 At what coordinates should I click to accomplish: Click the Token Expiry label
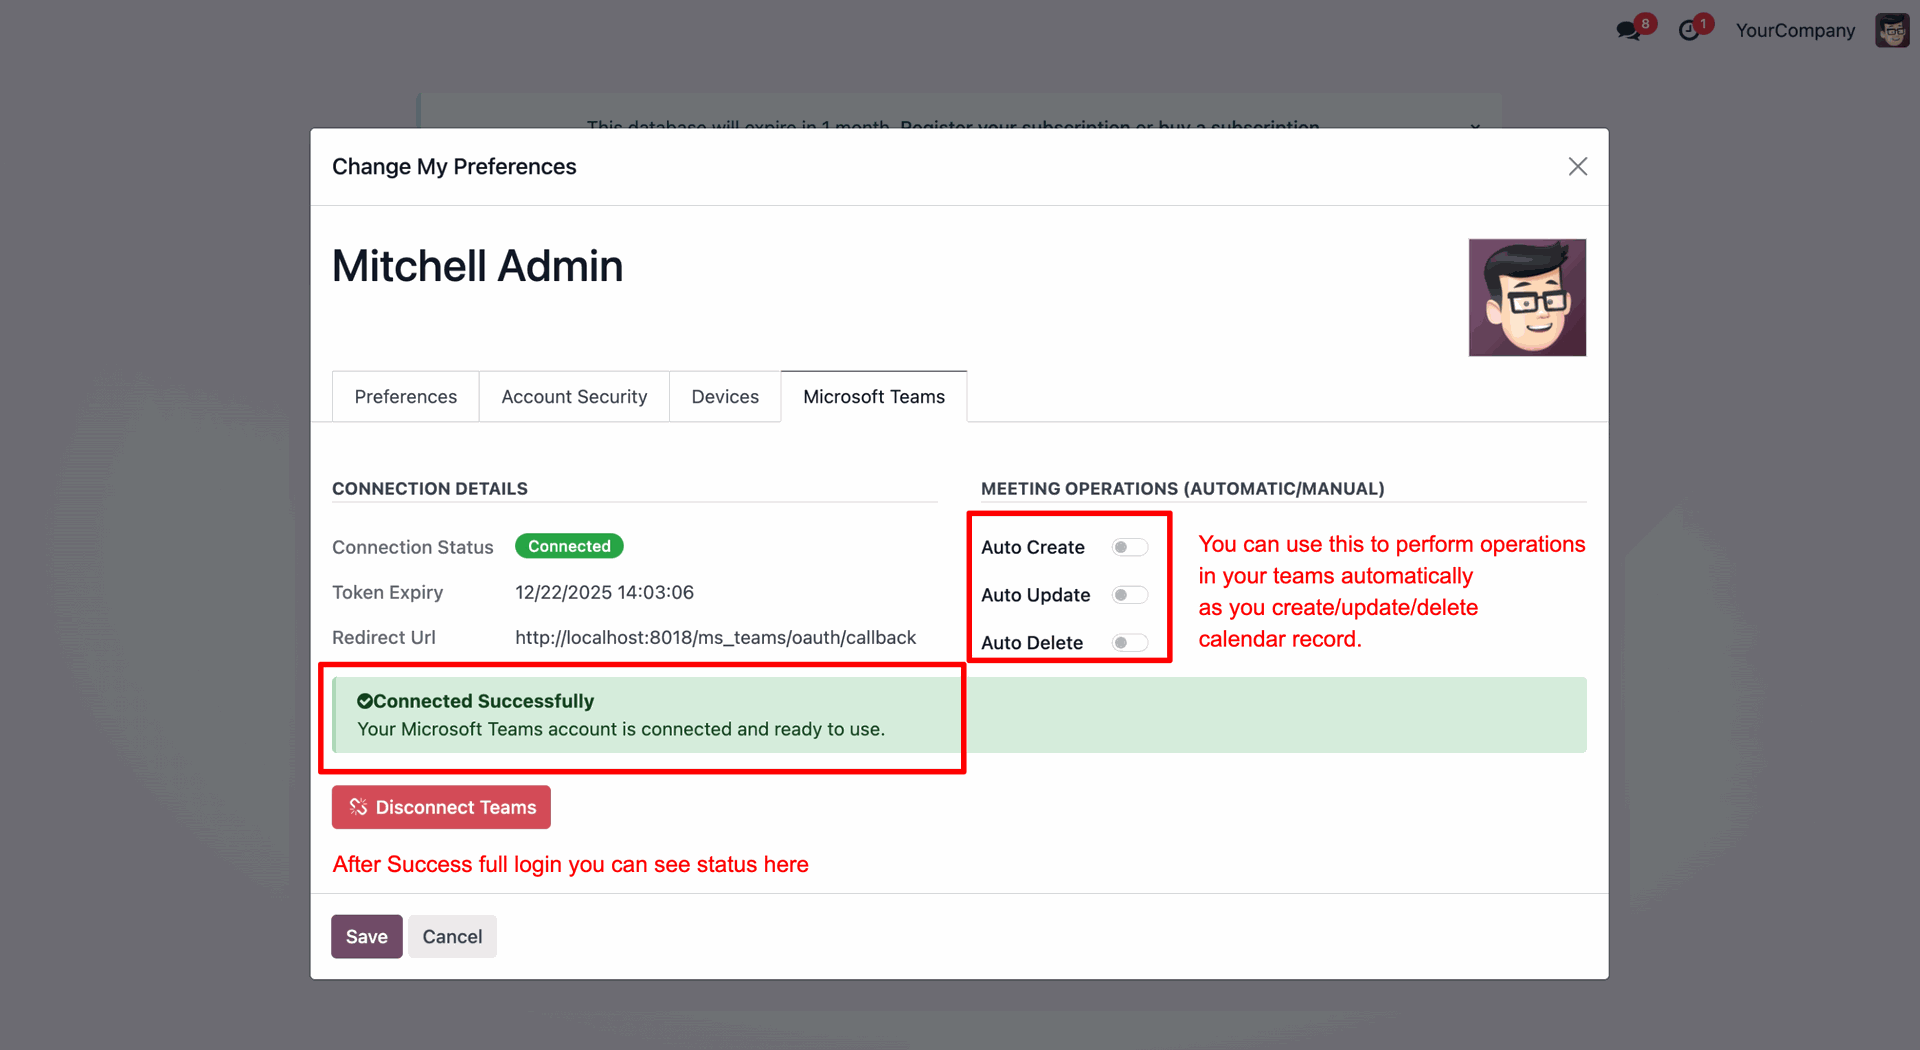click(x=387, y=592)
